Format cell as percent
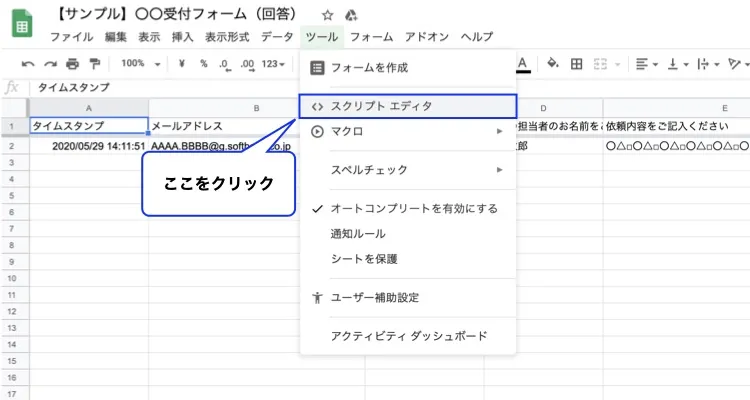 204,63
